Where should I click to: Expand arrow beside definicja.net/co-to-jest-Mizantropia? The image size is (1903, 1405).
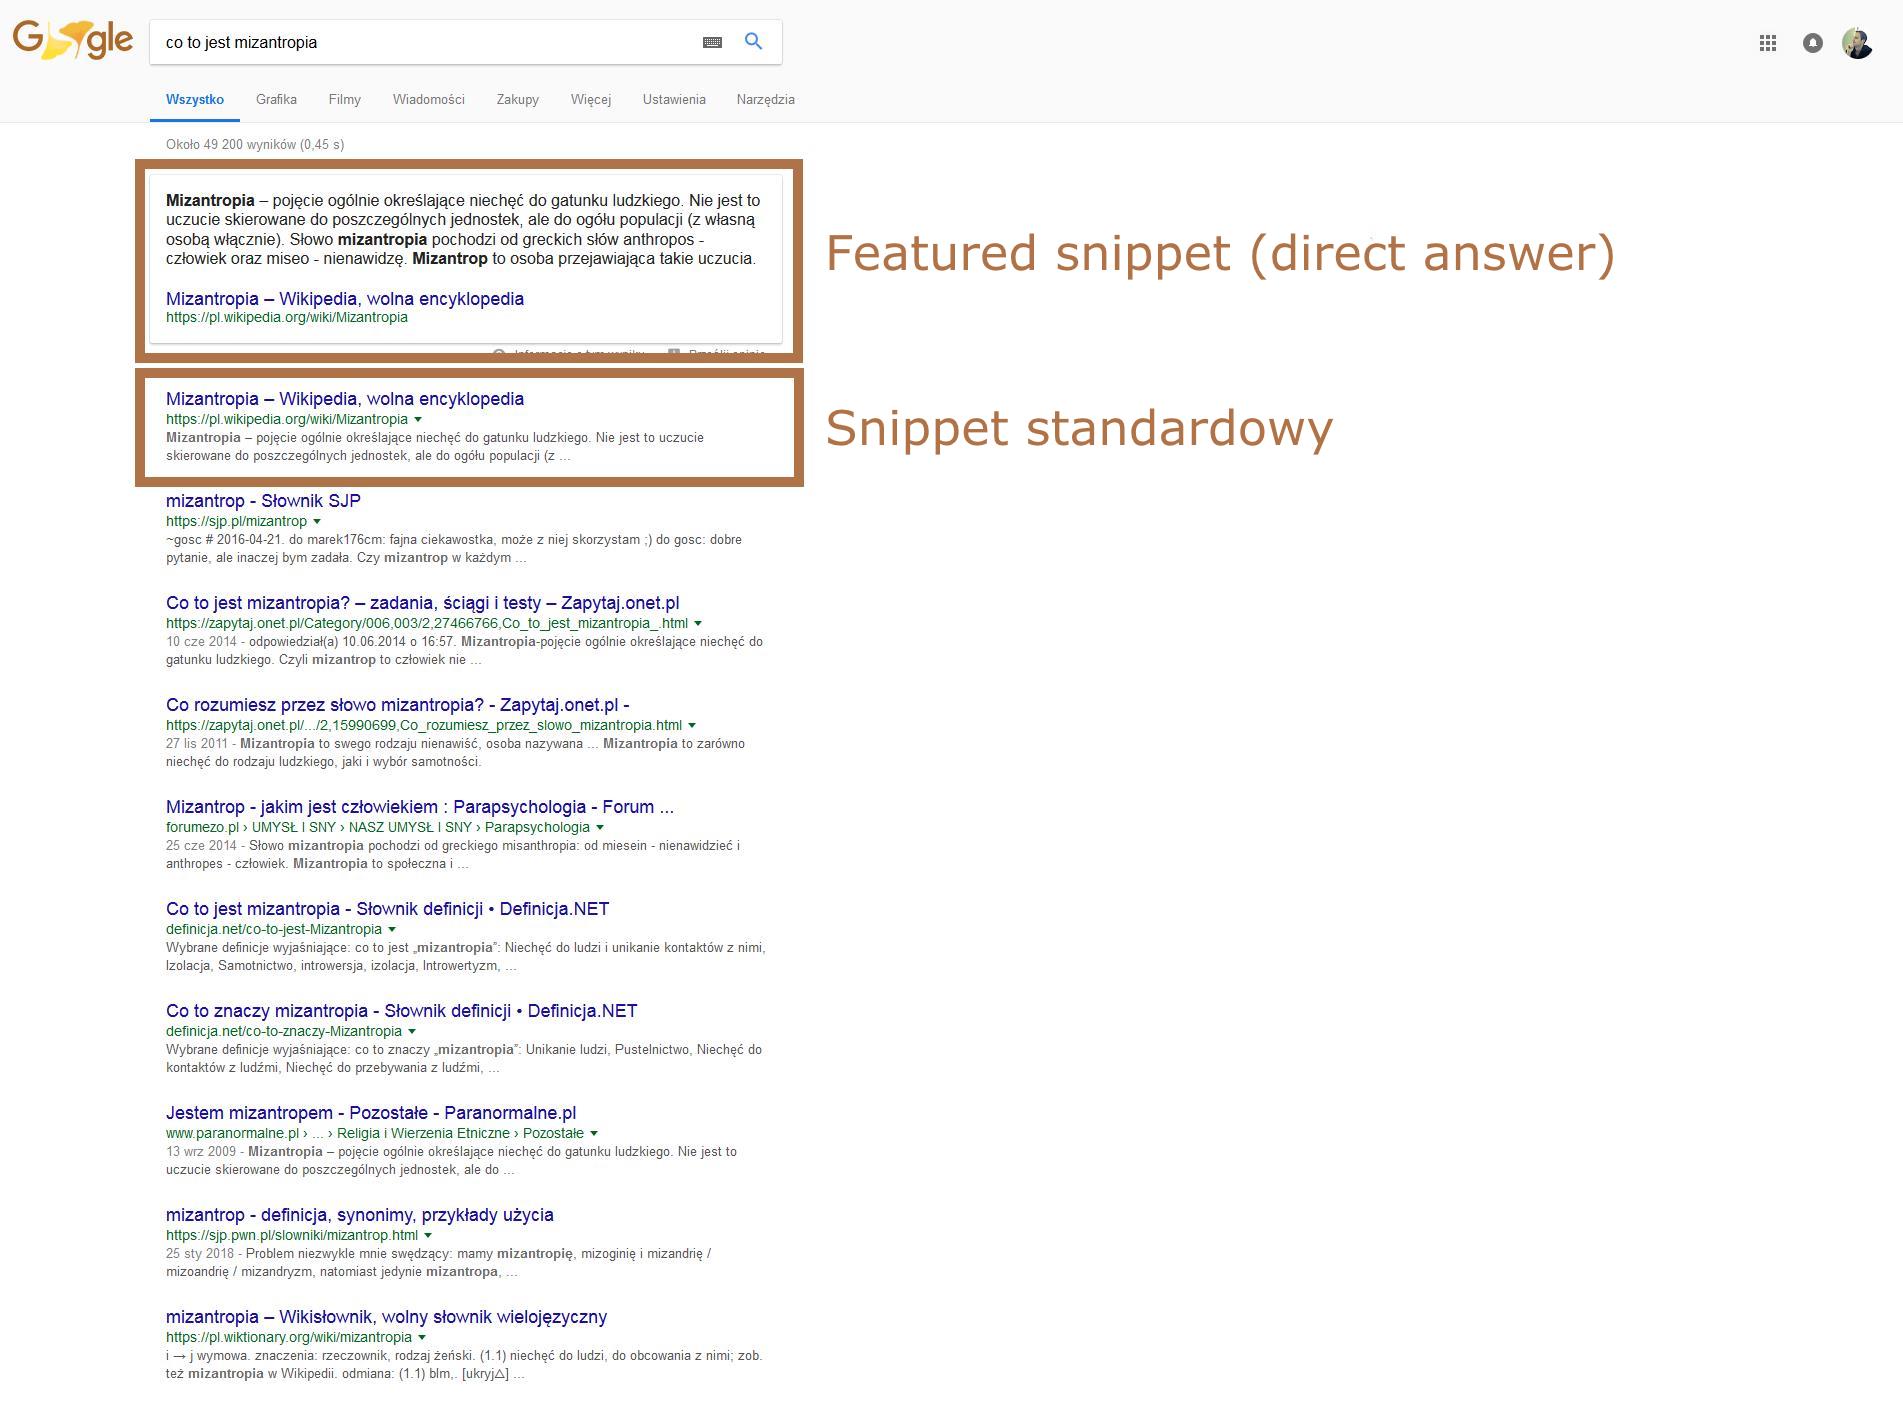click(x=392, y=930)
